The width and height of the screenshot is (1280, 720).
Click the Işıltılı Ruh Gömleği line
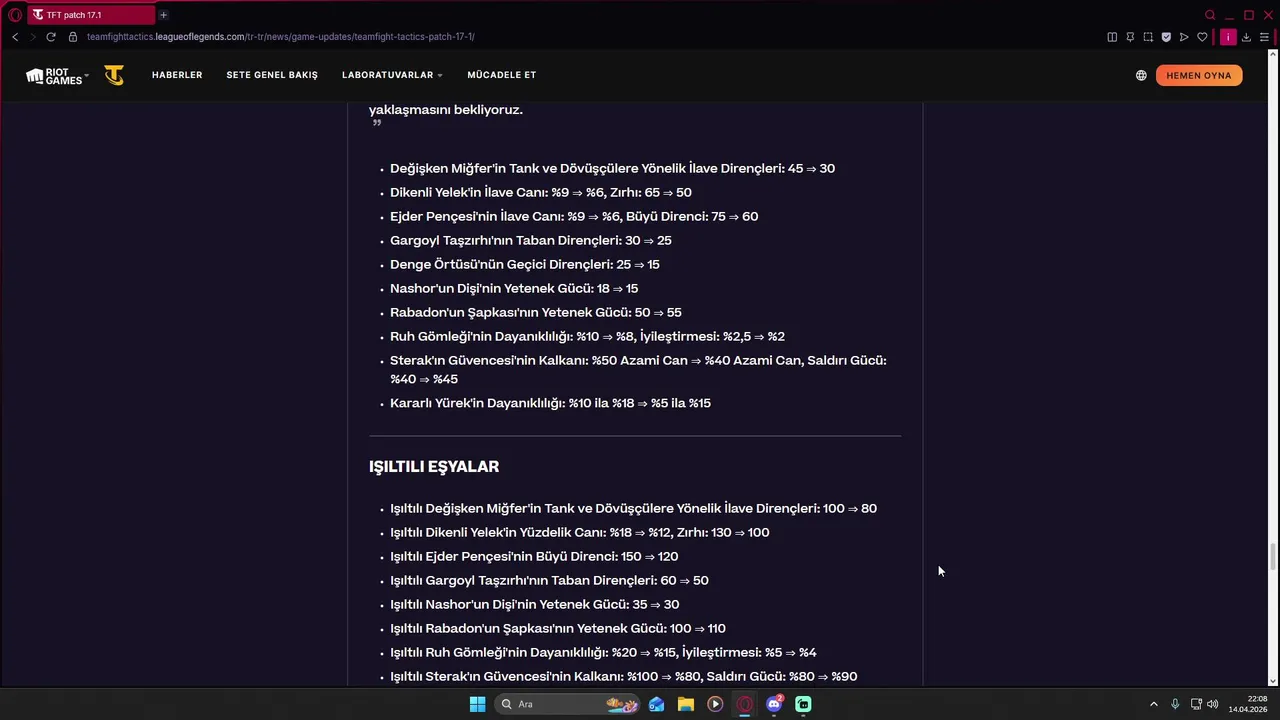(x=603, y=653)
